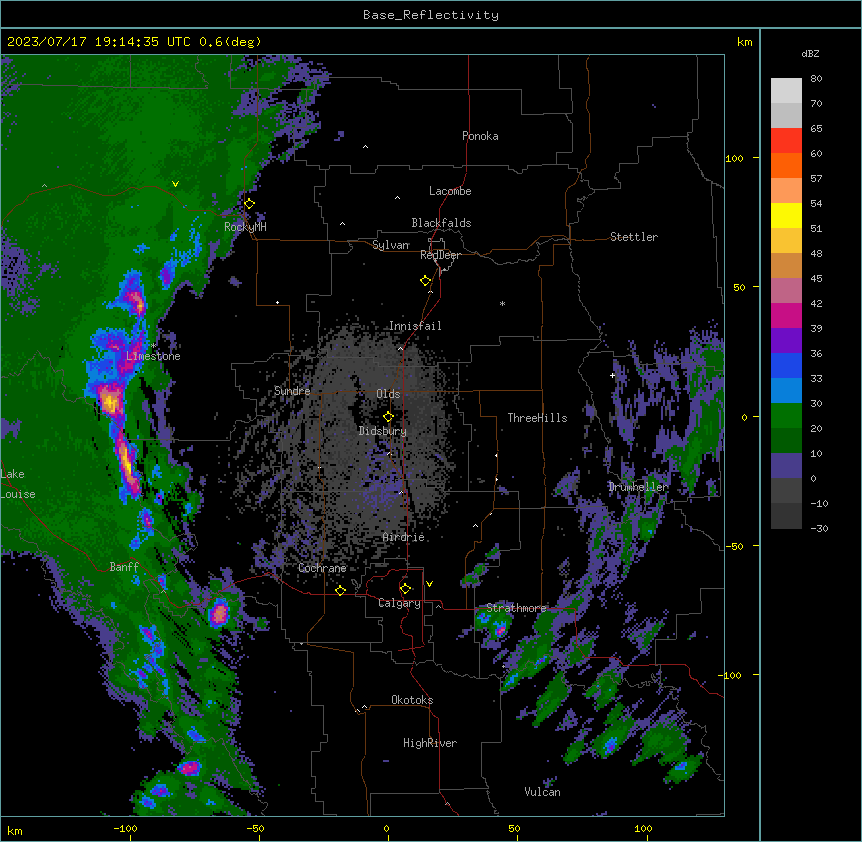
Task: Select the HighRiver map label
Action: (x=430, y=743)
